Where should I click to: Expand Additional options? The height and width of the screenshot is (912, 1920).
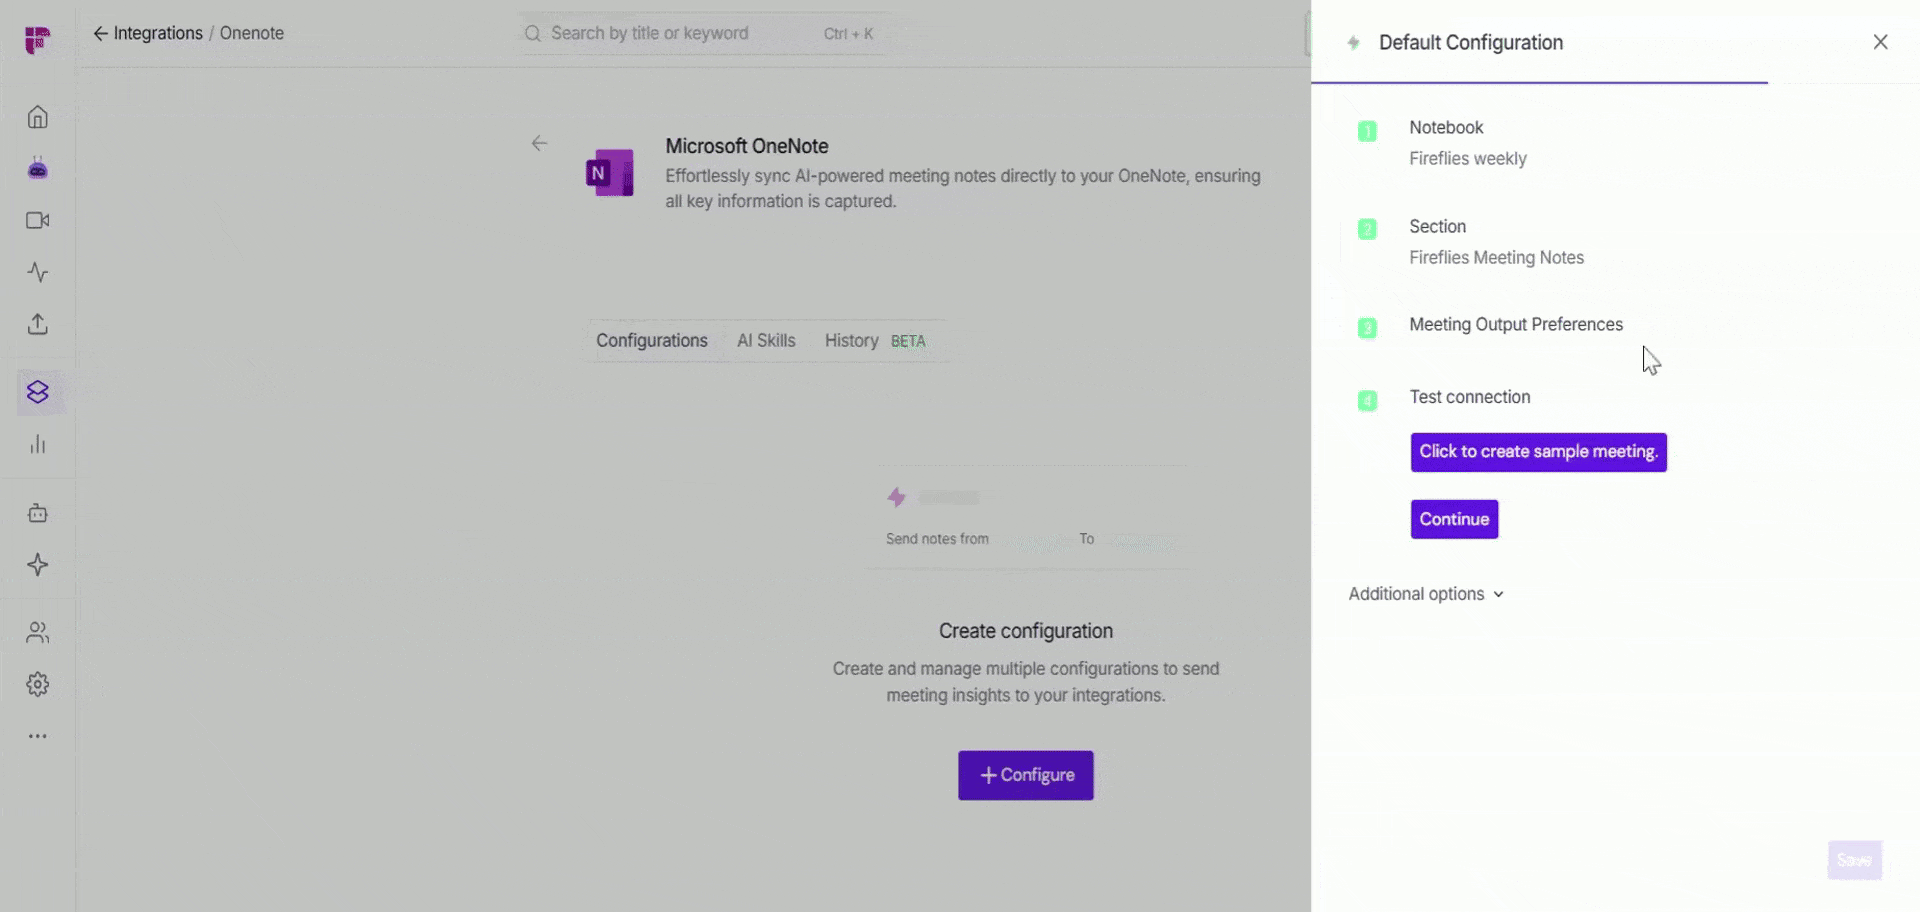(x=1426, y=594)
